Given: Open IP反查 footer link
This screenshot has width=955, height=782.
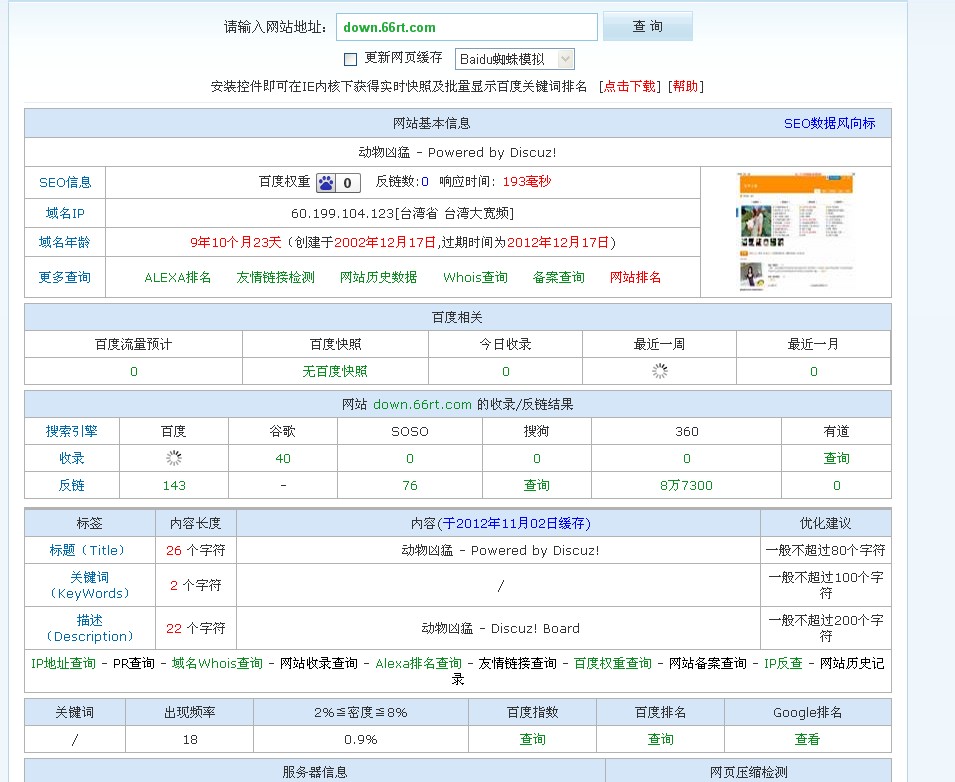Looking at the screenshot, I should click(x=783, y=663).
